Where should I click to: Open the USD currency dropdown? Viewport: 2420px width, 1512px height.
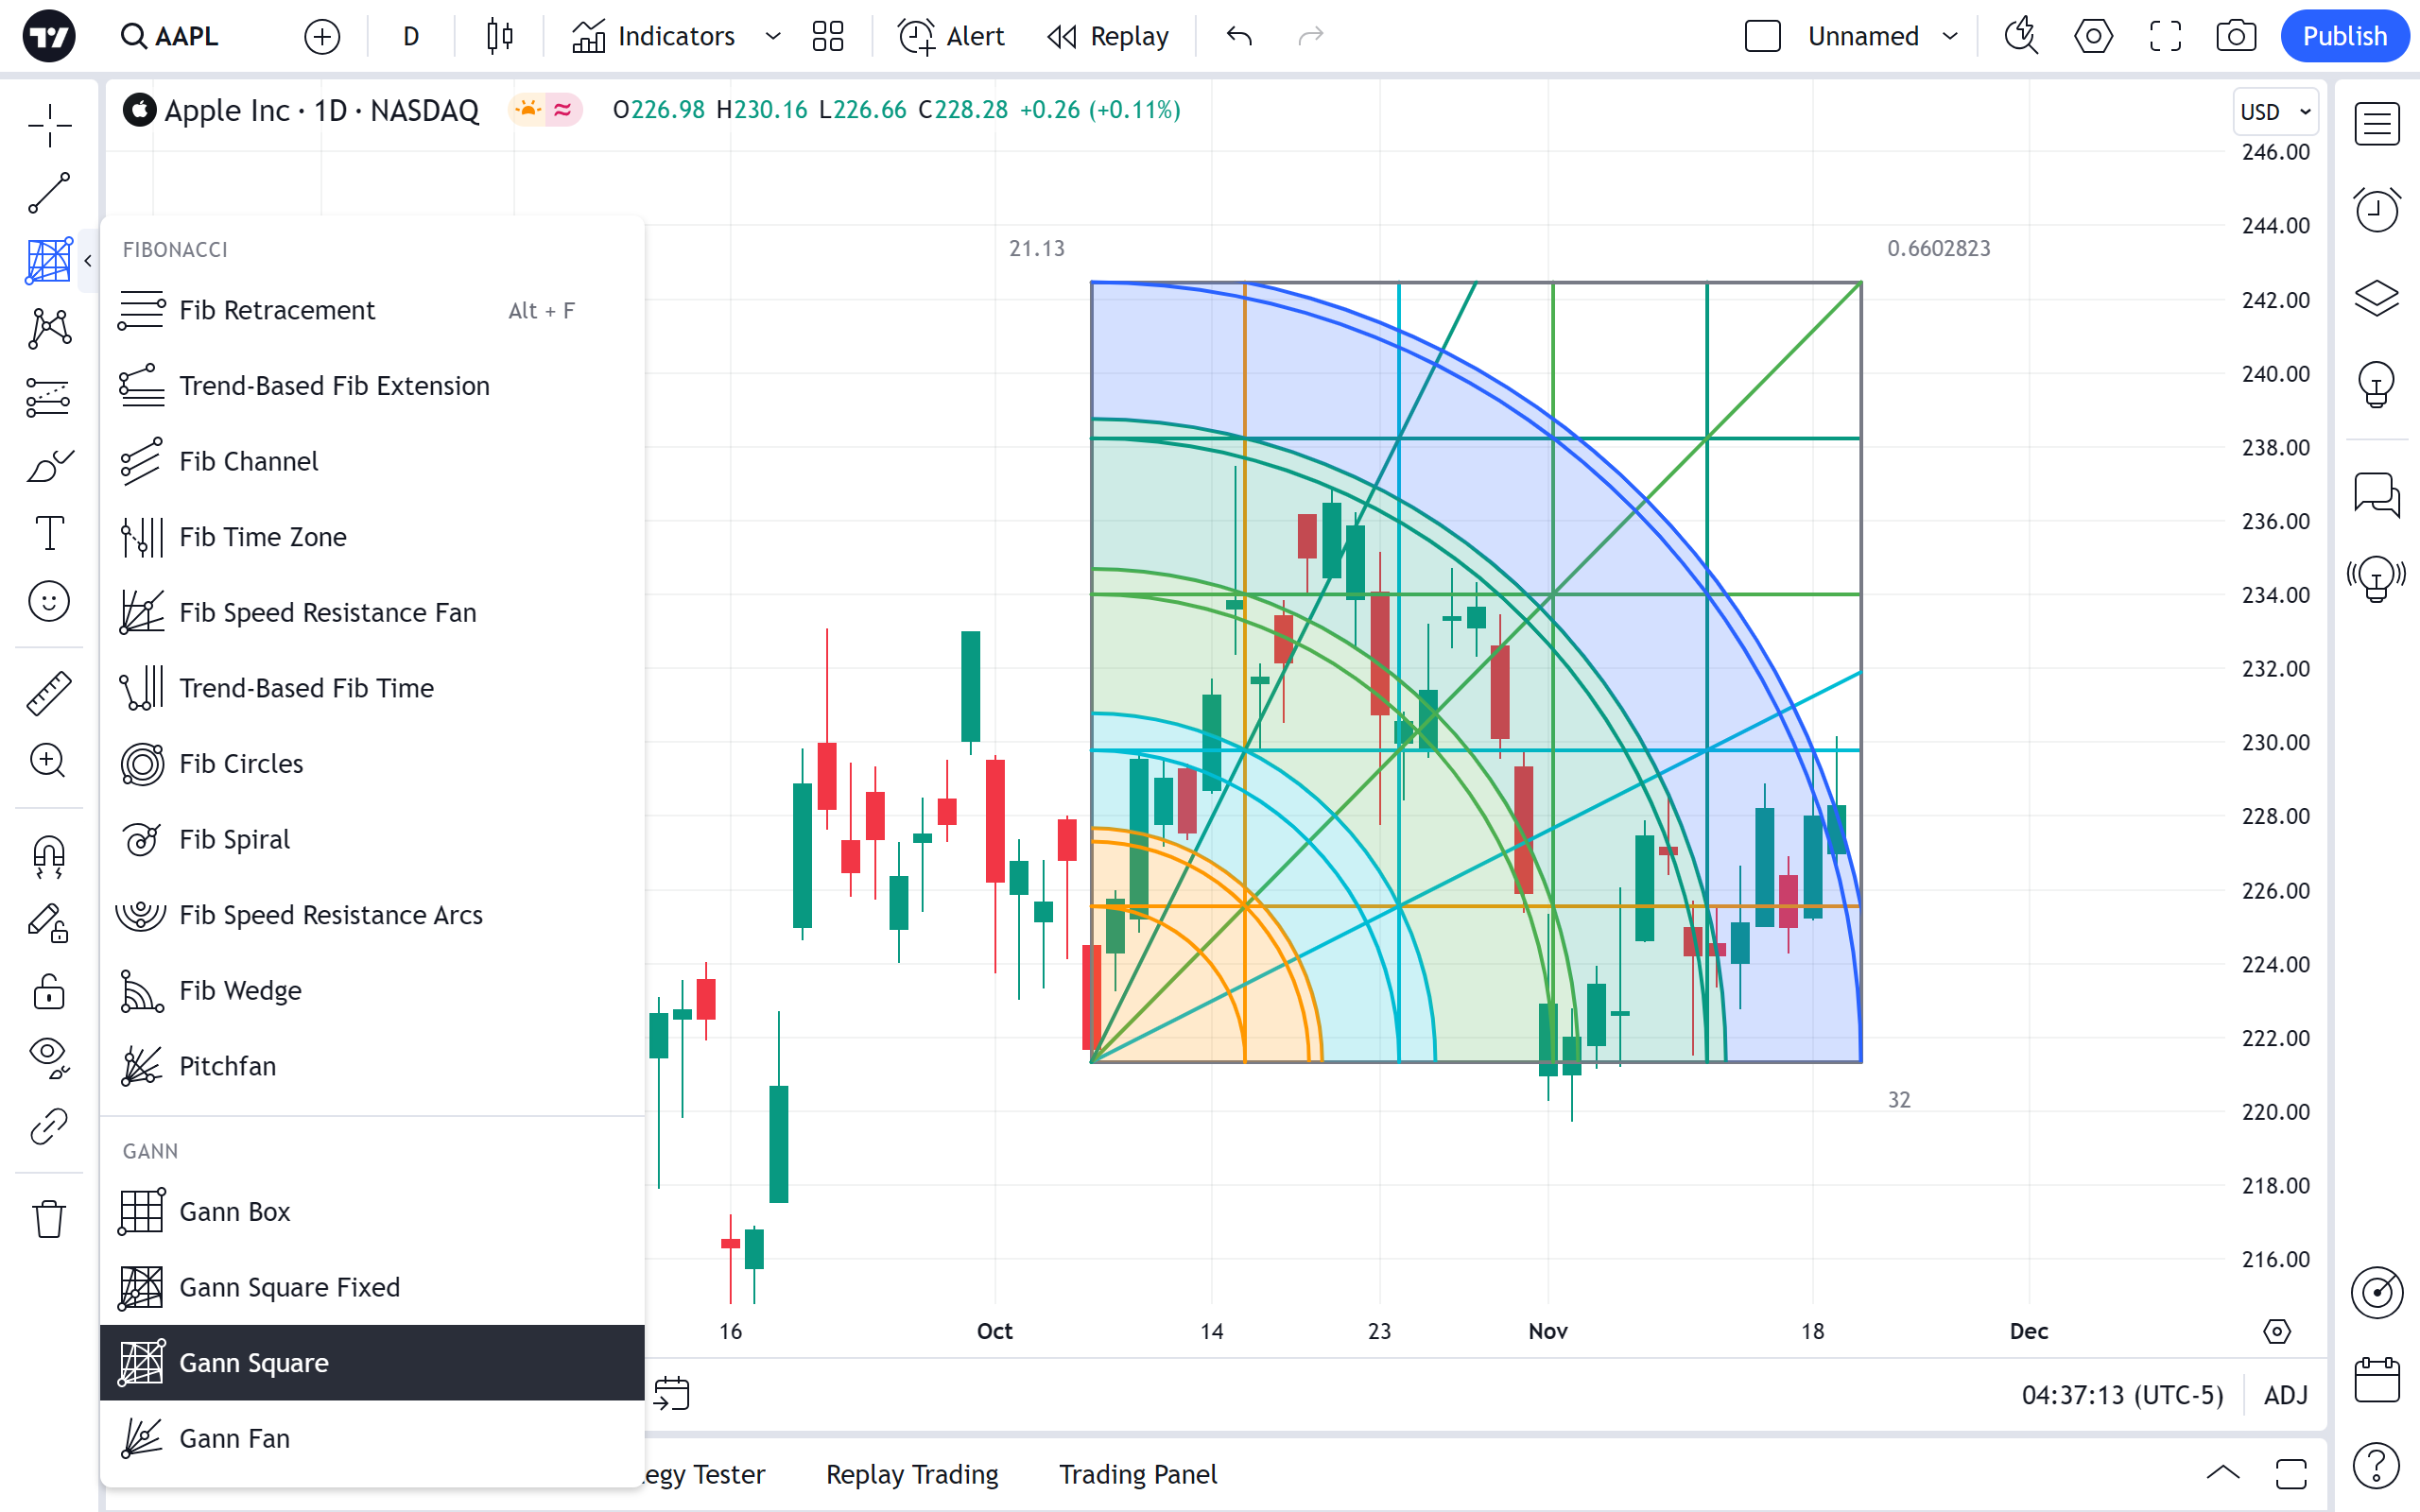pyautogui.click(x=2275, y=111)
